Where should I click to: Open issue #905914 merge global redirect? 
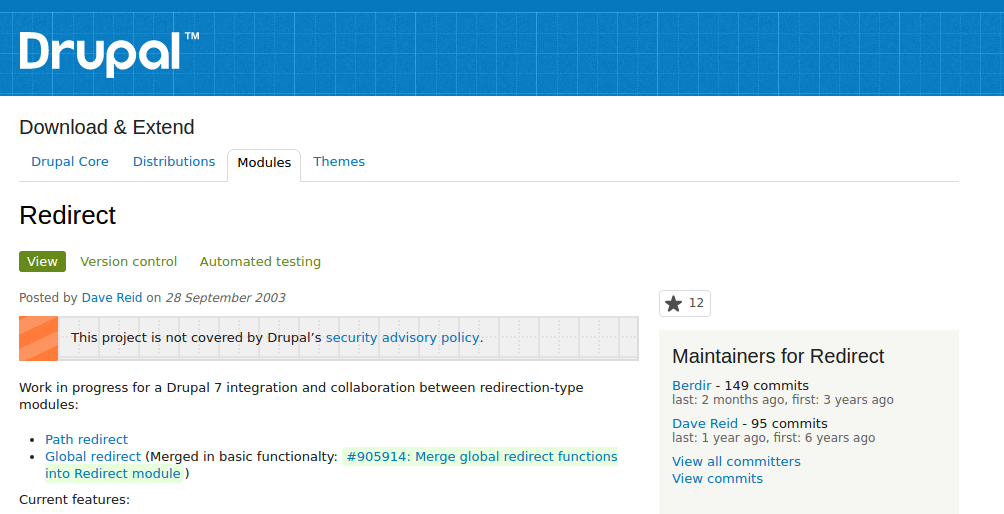[482, 457]
